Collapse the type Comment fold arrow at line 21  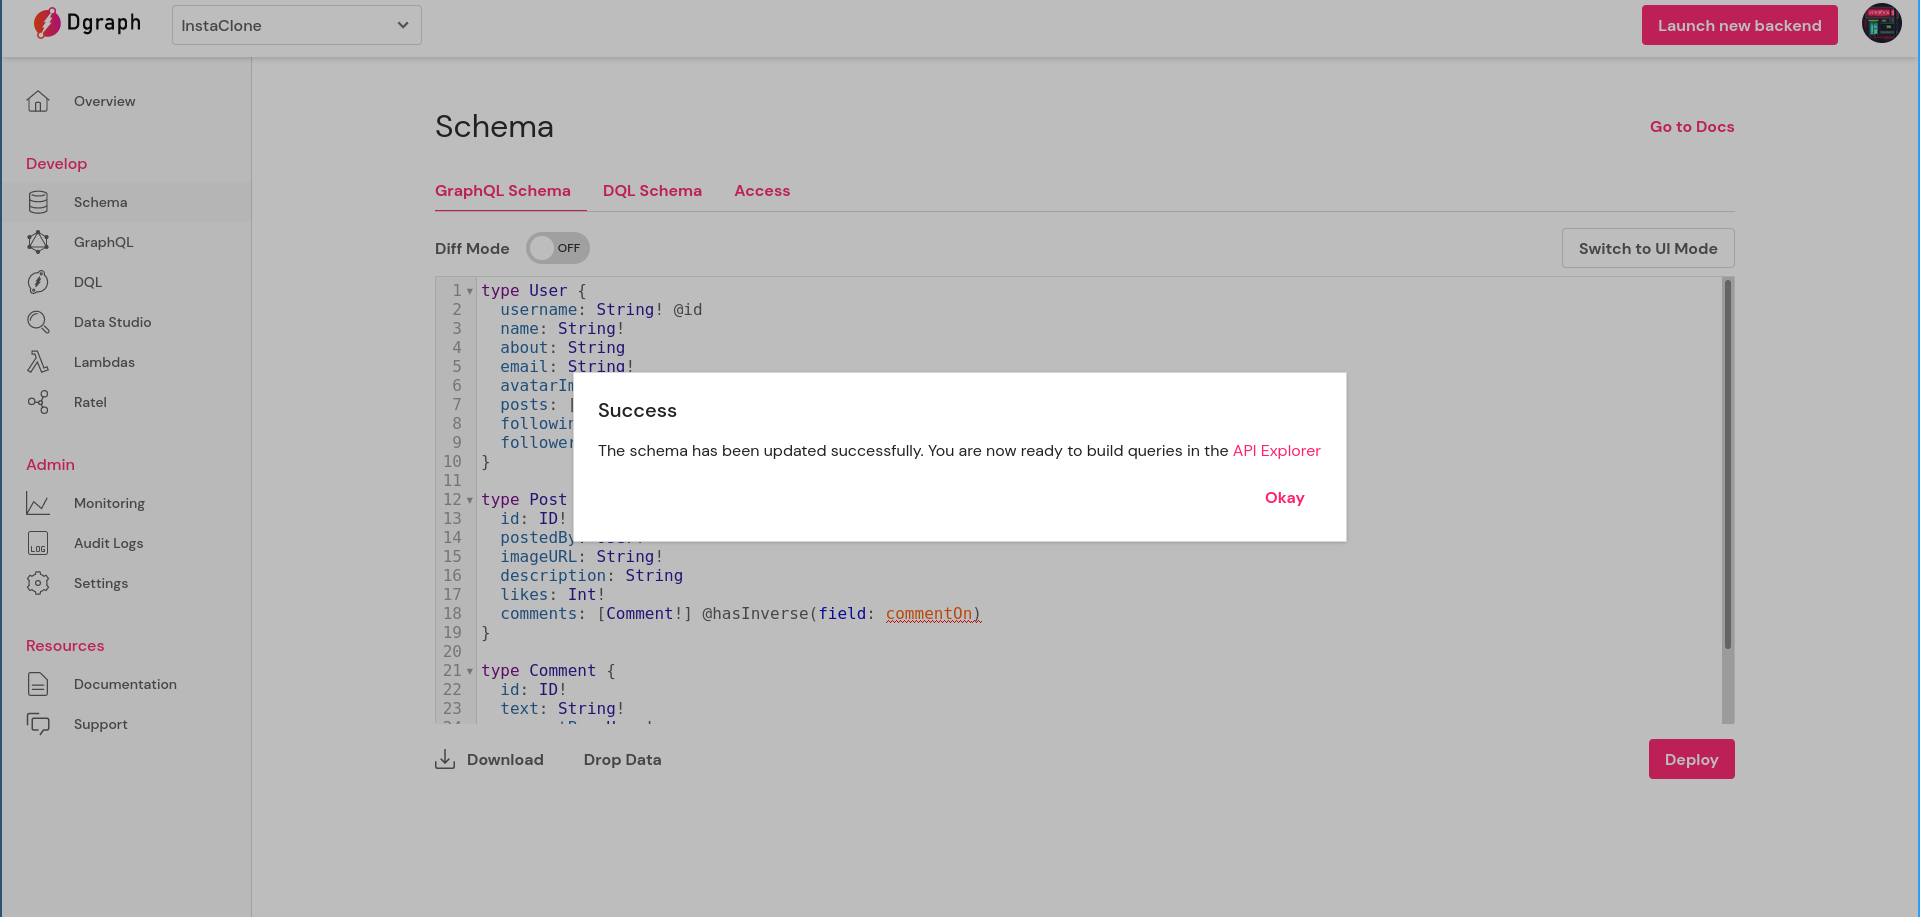pyautogui.click(x=470, y=671)
